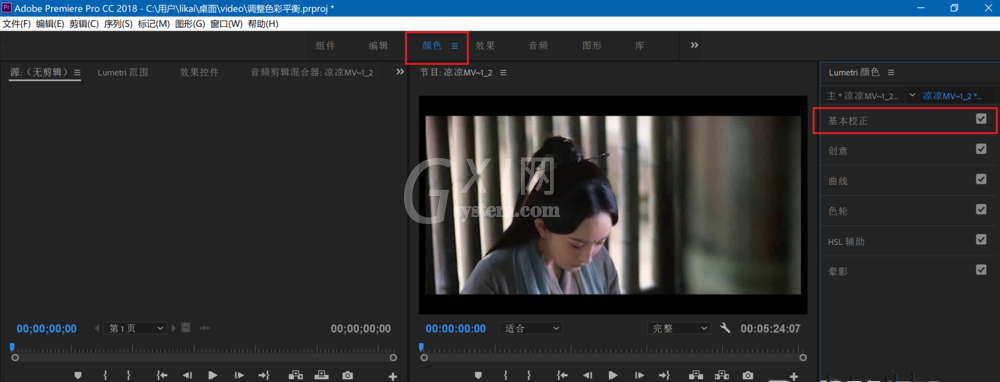Play clip in Source monitor

pos(214,376)
